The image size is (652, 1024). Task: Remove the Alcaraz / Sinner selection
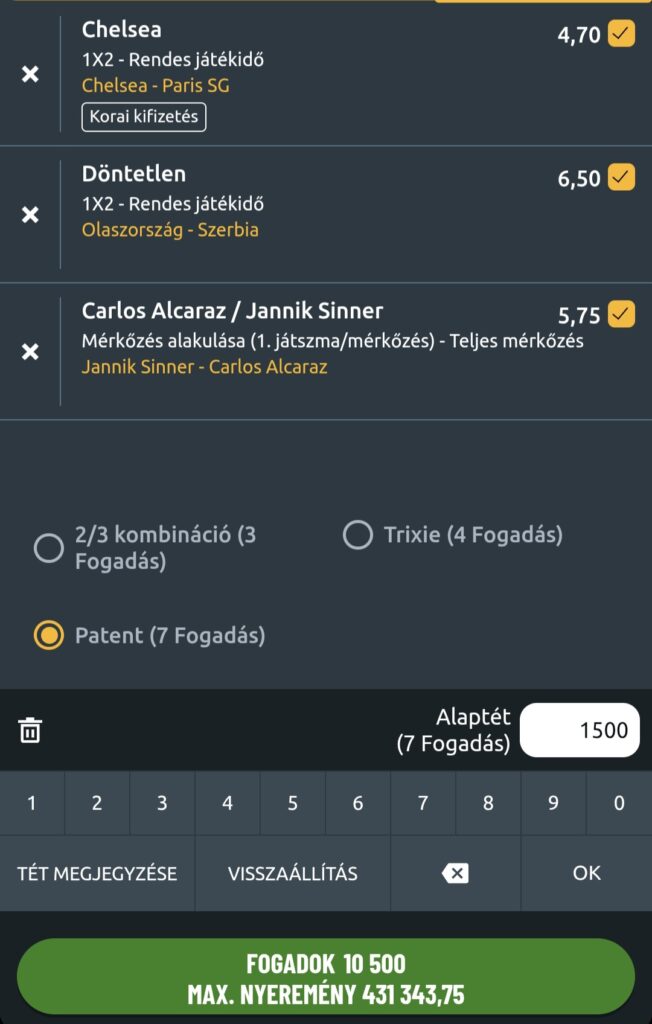(30, 352)
